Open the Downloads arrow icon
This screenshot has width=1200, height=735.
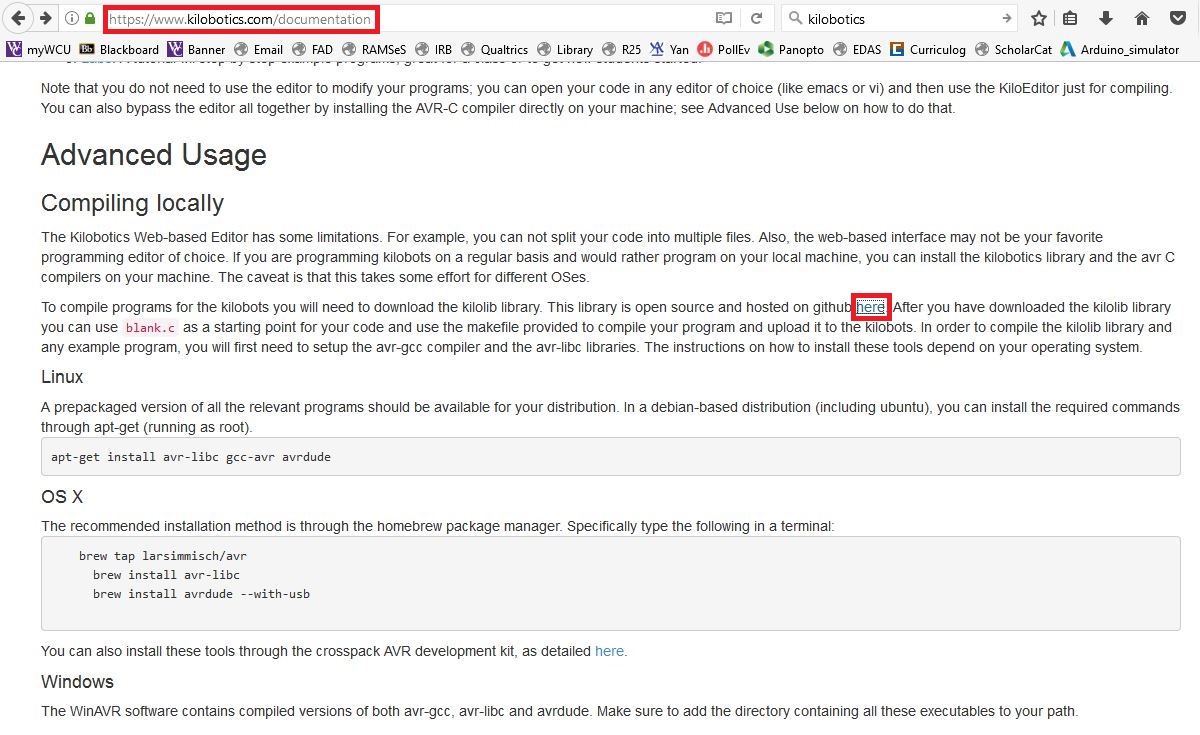click(x=1105, y=19)
